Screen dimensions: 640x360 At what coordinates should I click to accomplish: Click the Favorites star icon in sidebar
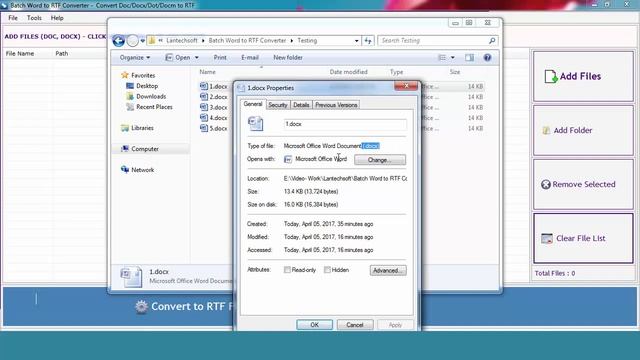[x=125, y=75]
